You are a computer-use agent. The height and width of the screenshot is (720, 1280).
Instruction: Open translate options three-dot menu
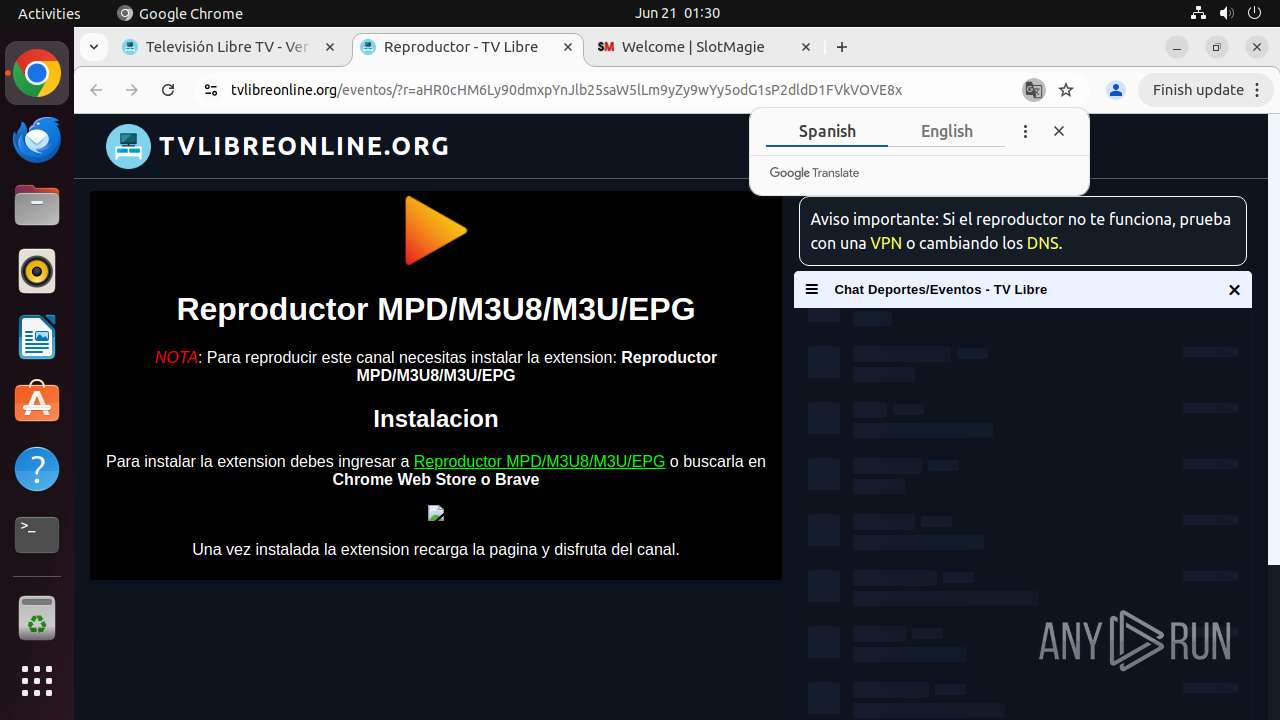pyautogui.click(x=1025, y=131)
